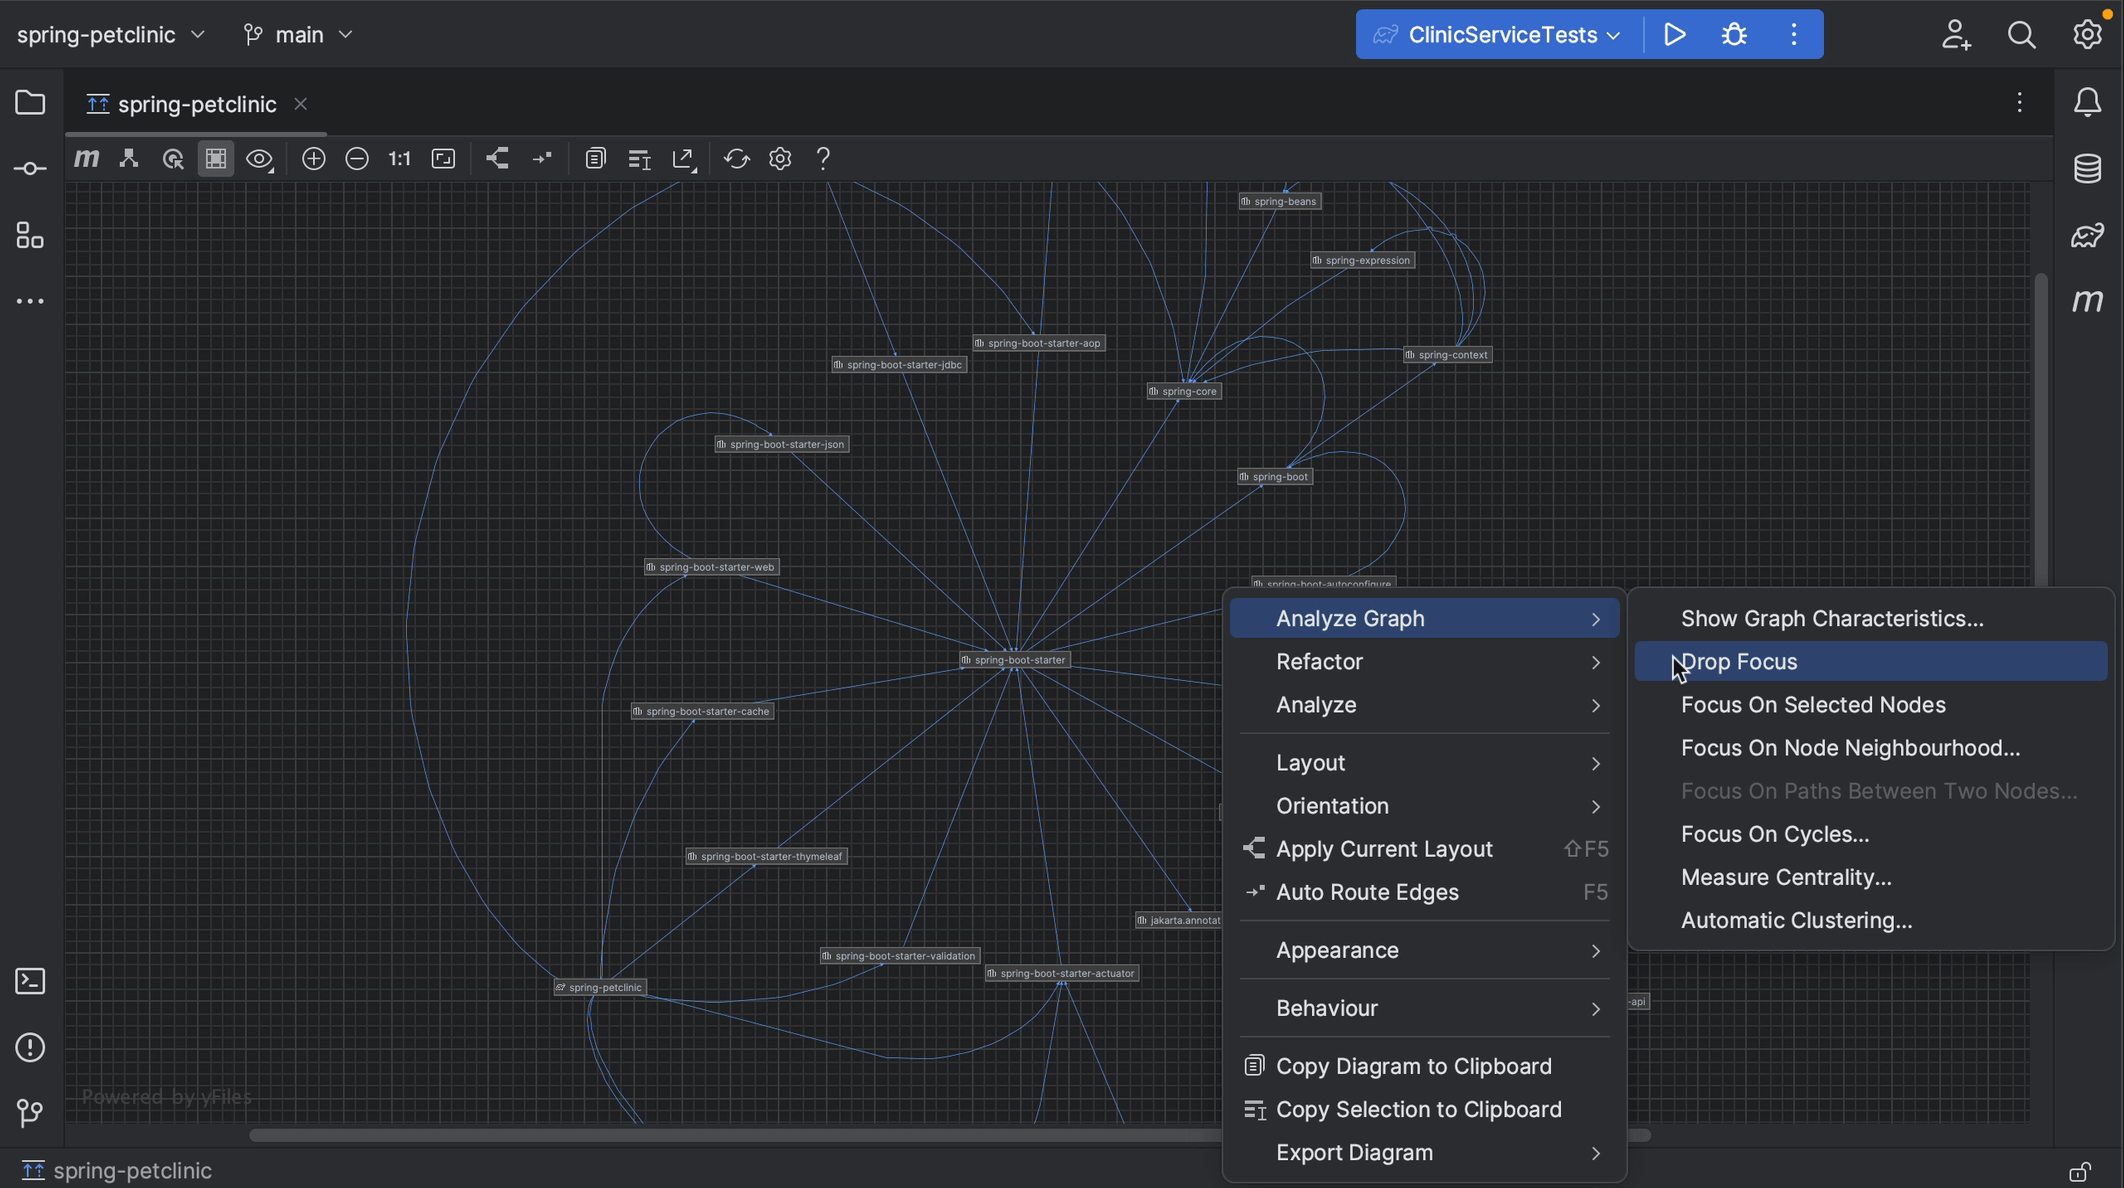Click the diagram settings gear icon
Image resolution: width=2124 pixels, height=1188 pixels.
click(780, 158)
